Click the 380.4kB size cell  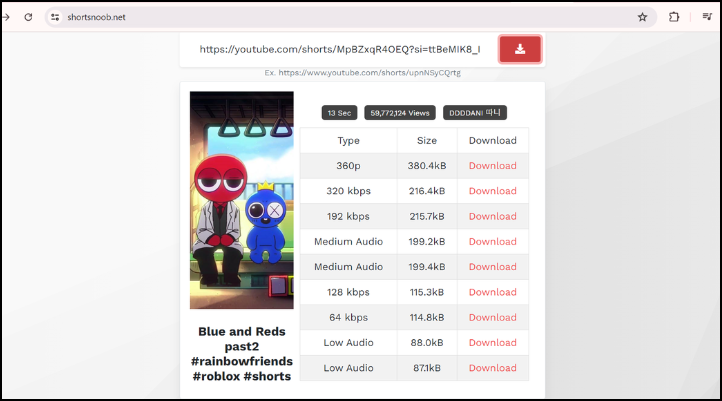427,166
